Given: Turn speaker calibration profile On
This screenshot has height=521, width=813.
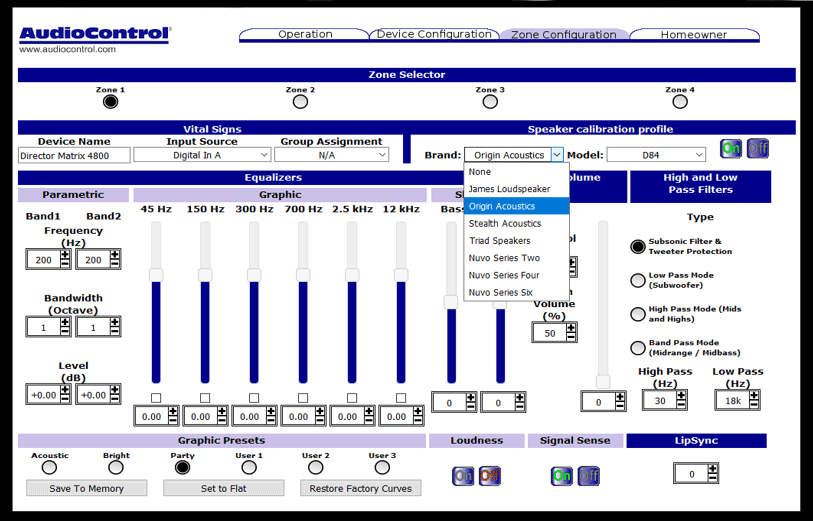Looking at the screenshot, I should click(731, 149).
